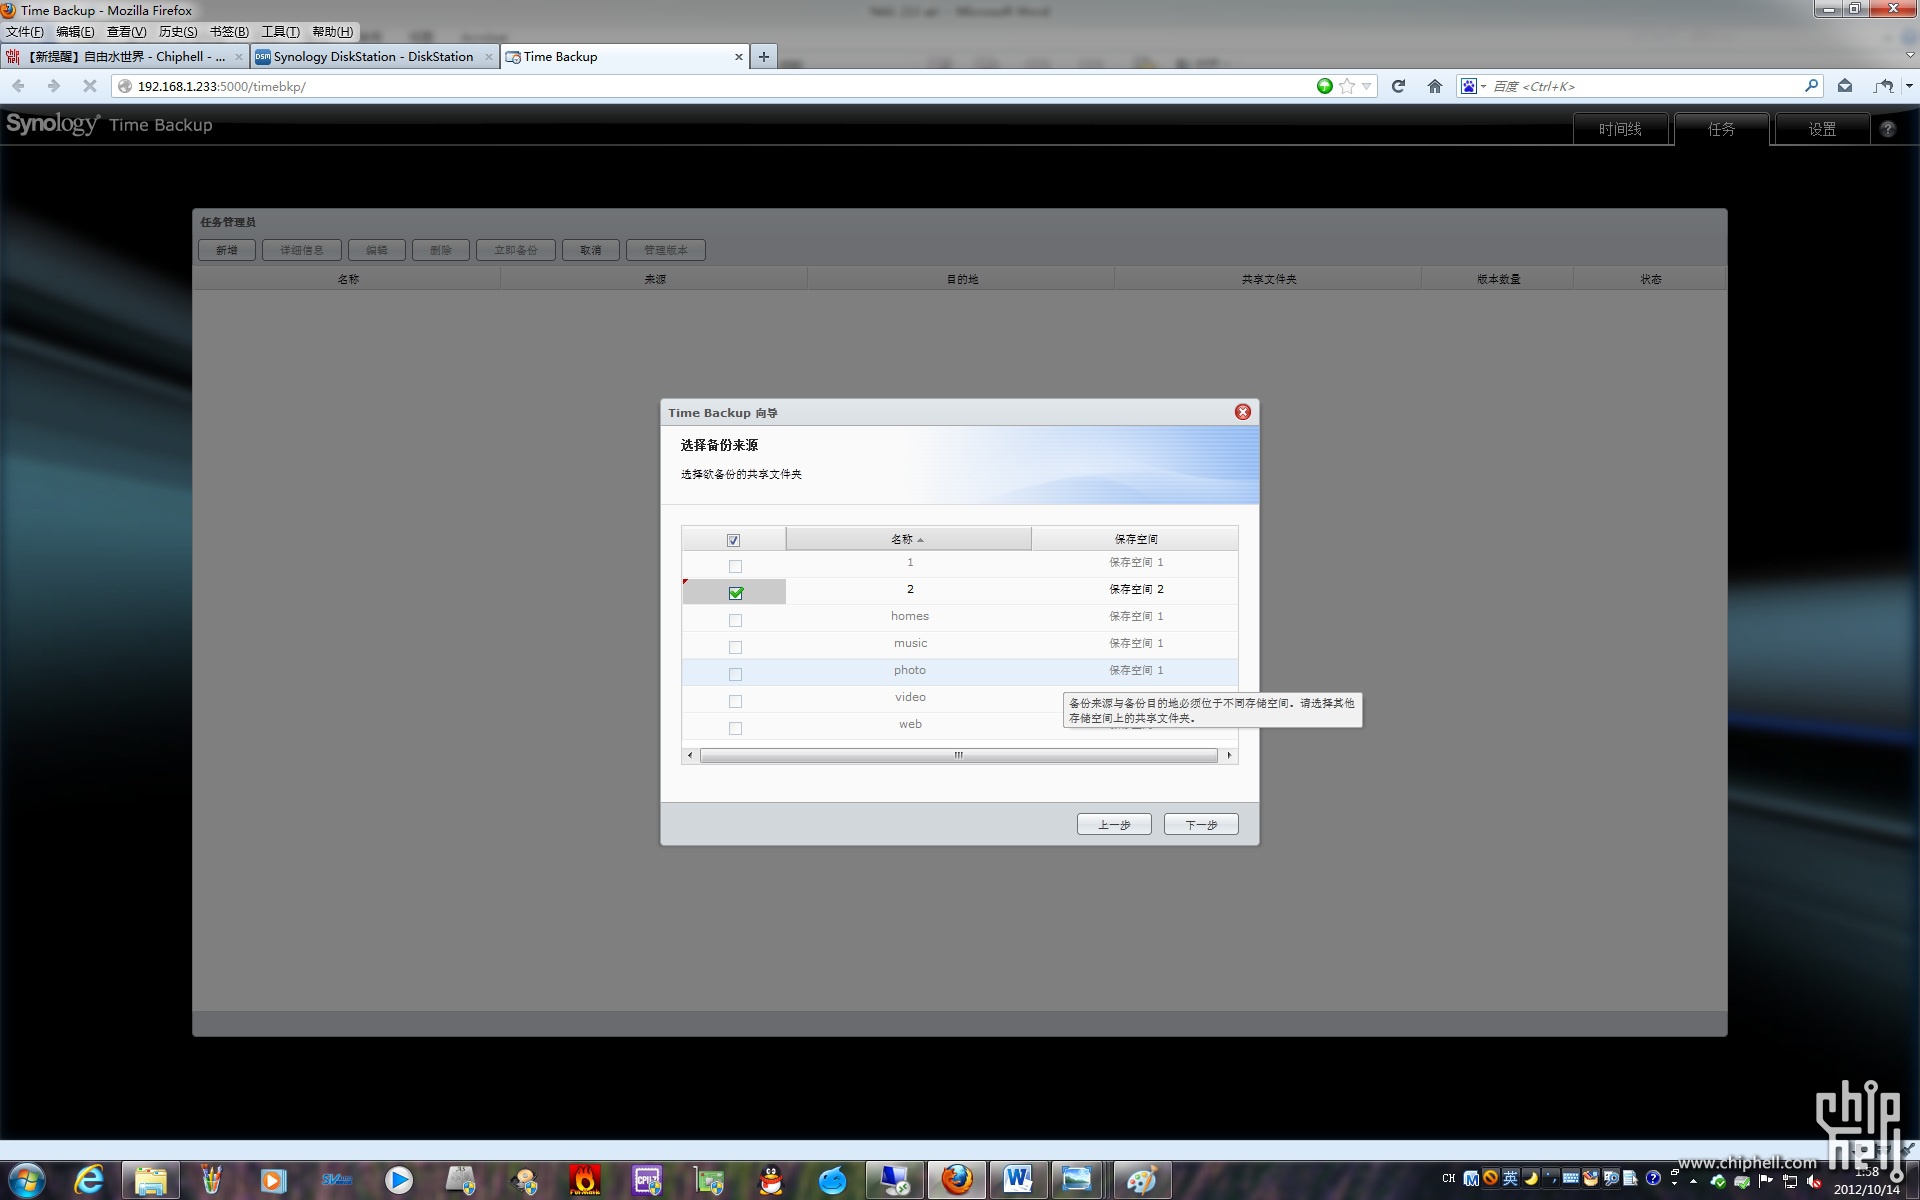Check the photo shared folder box
Image resolution: width=1920 pixels, height=1200 pixels.
pos(735,674)
